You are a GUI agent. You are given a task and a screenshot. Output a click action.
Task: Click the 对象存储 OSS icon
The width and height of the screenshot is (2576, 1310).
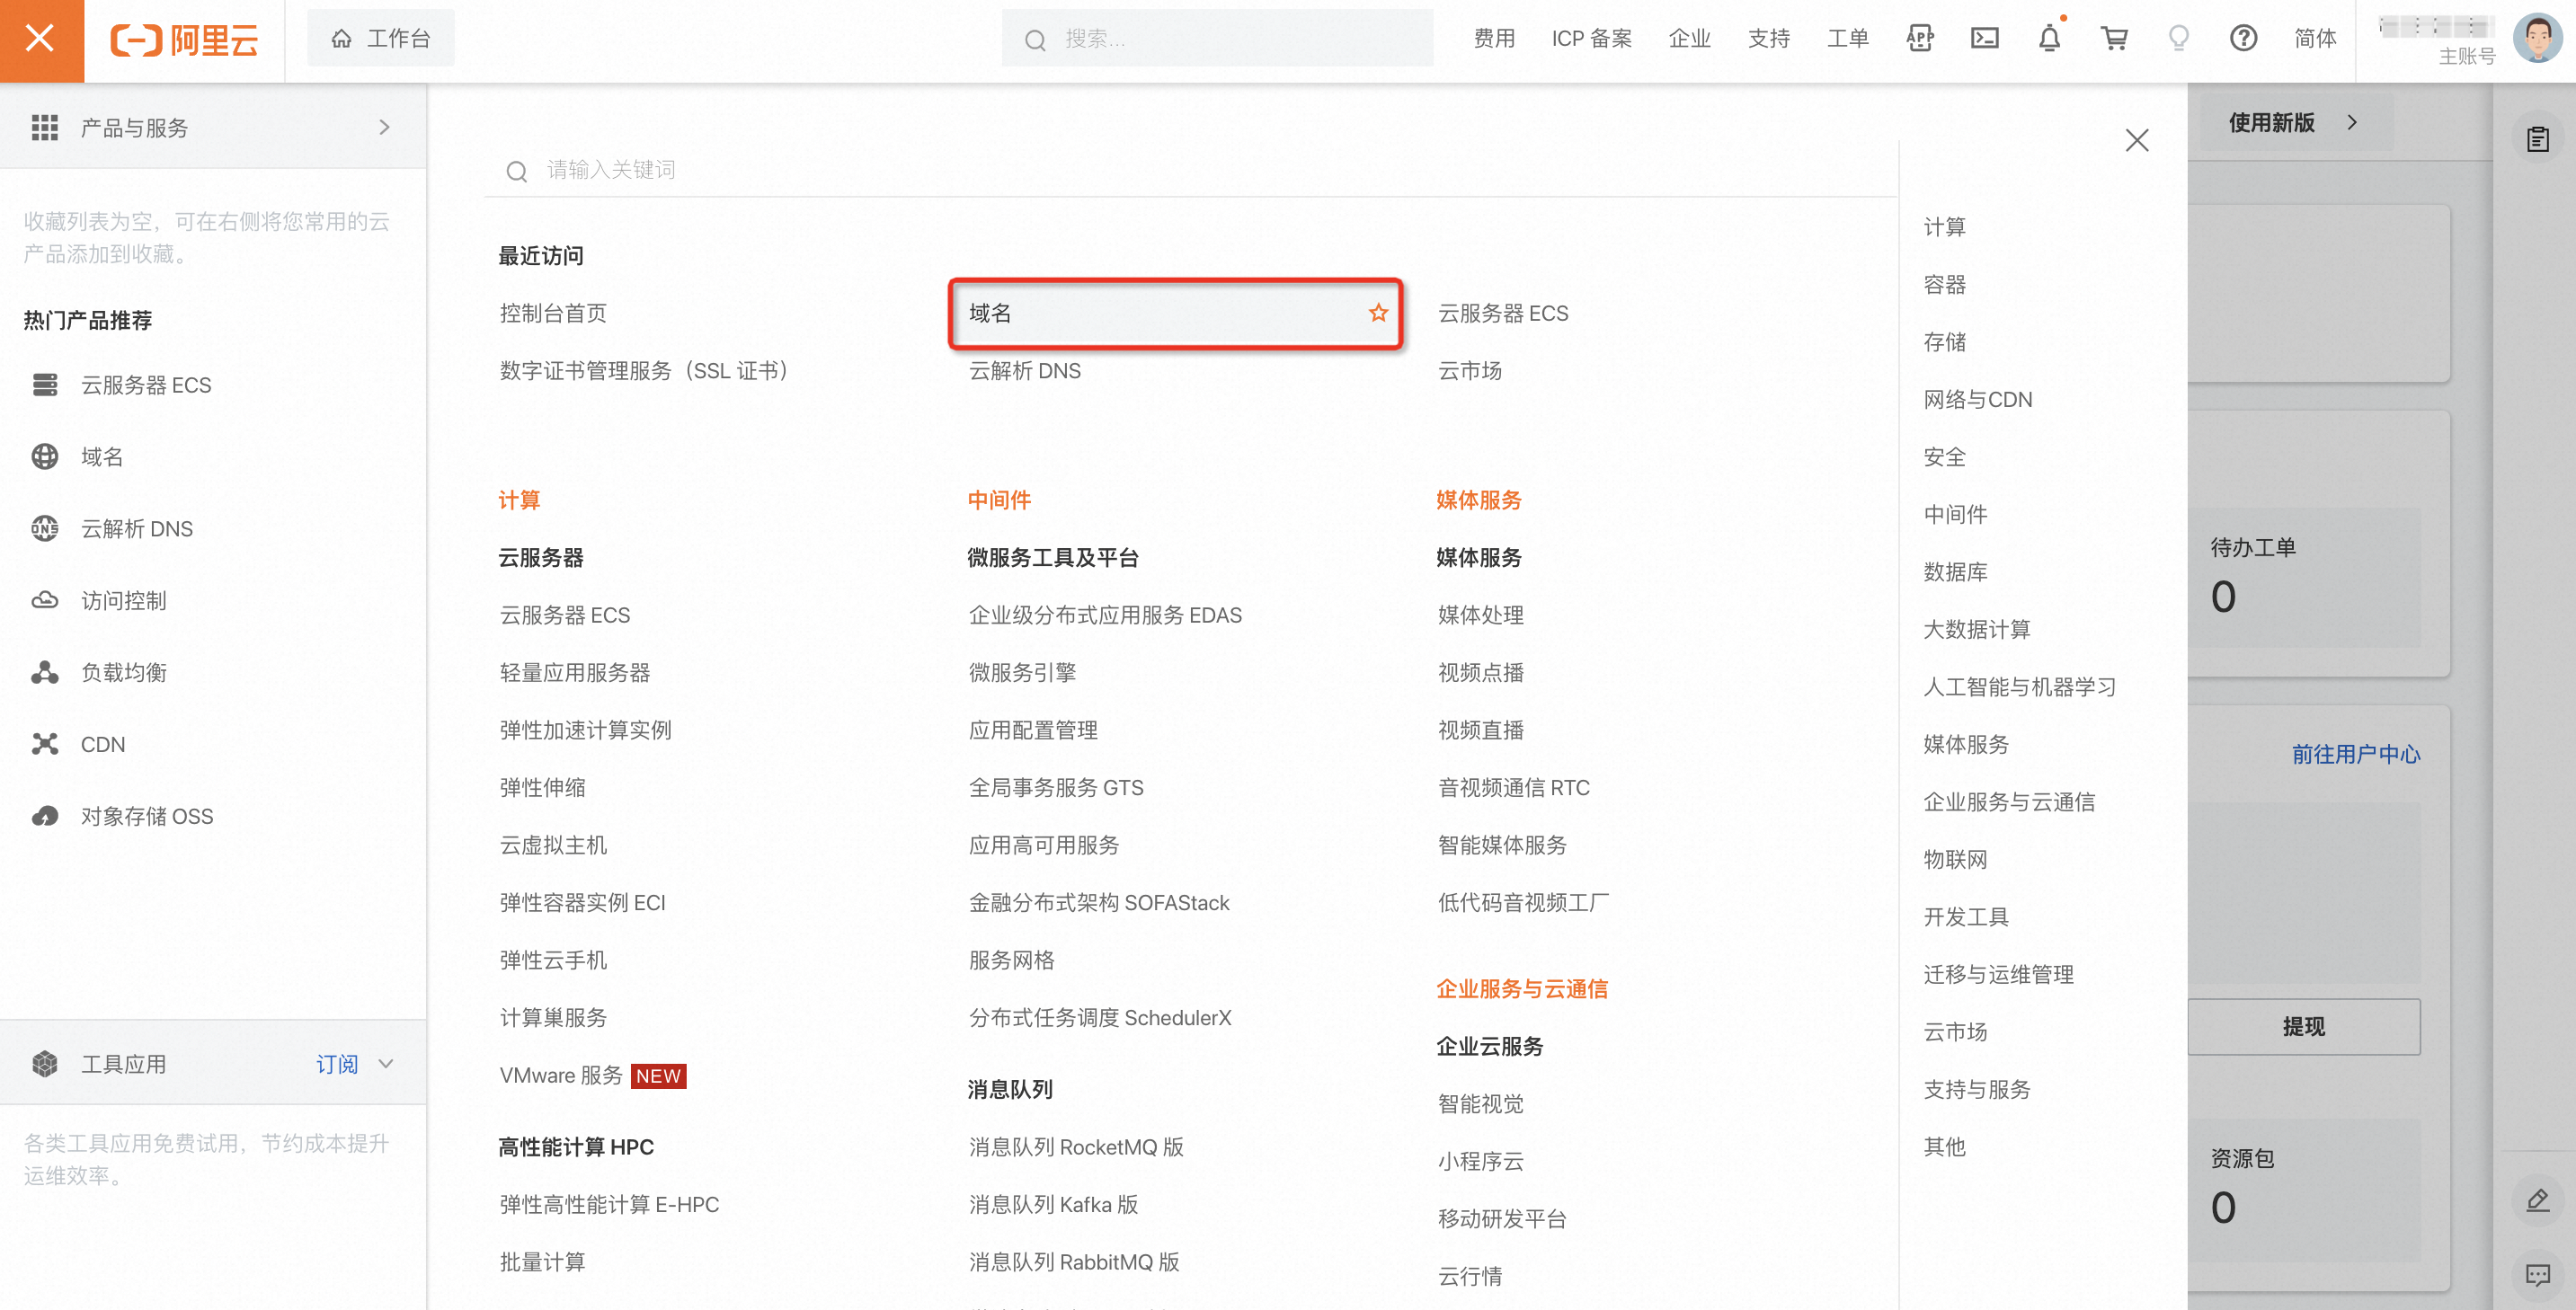[x=45, y=817]
